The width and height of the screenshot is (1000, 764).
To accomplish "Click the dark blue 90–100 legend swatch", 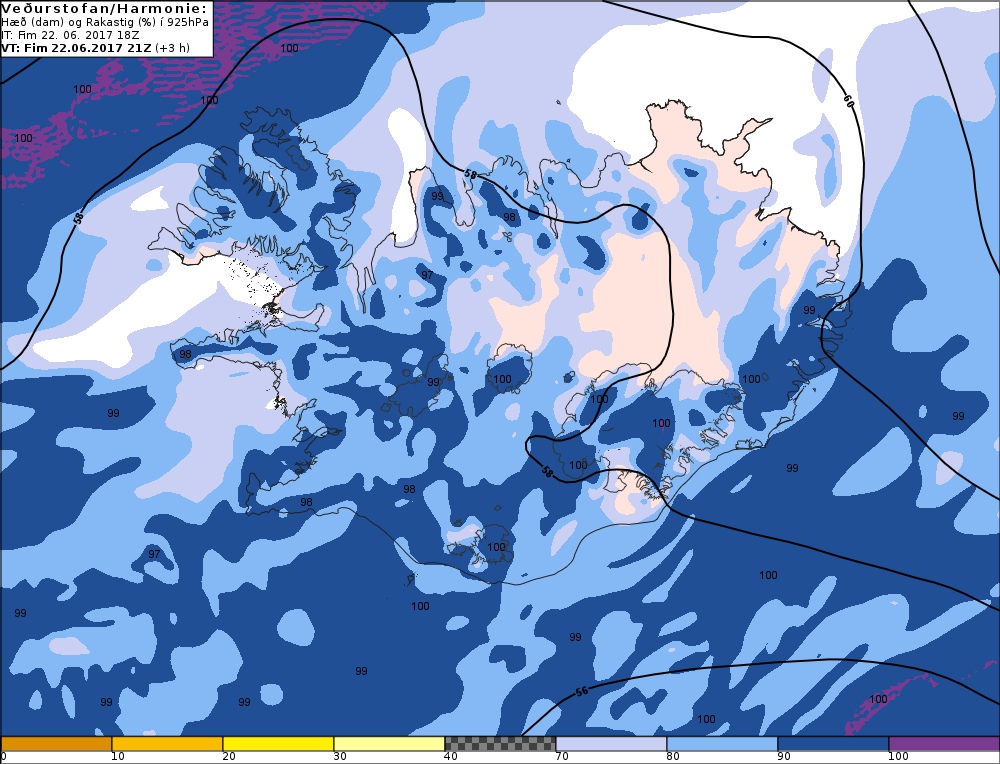I will click(x=833, y=744).
